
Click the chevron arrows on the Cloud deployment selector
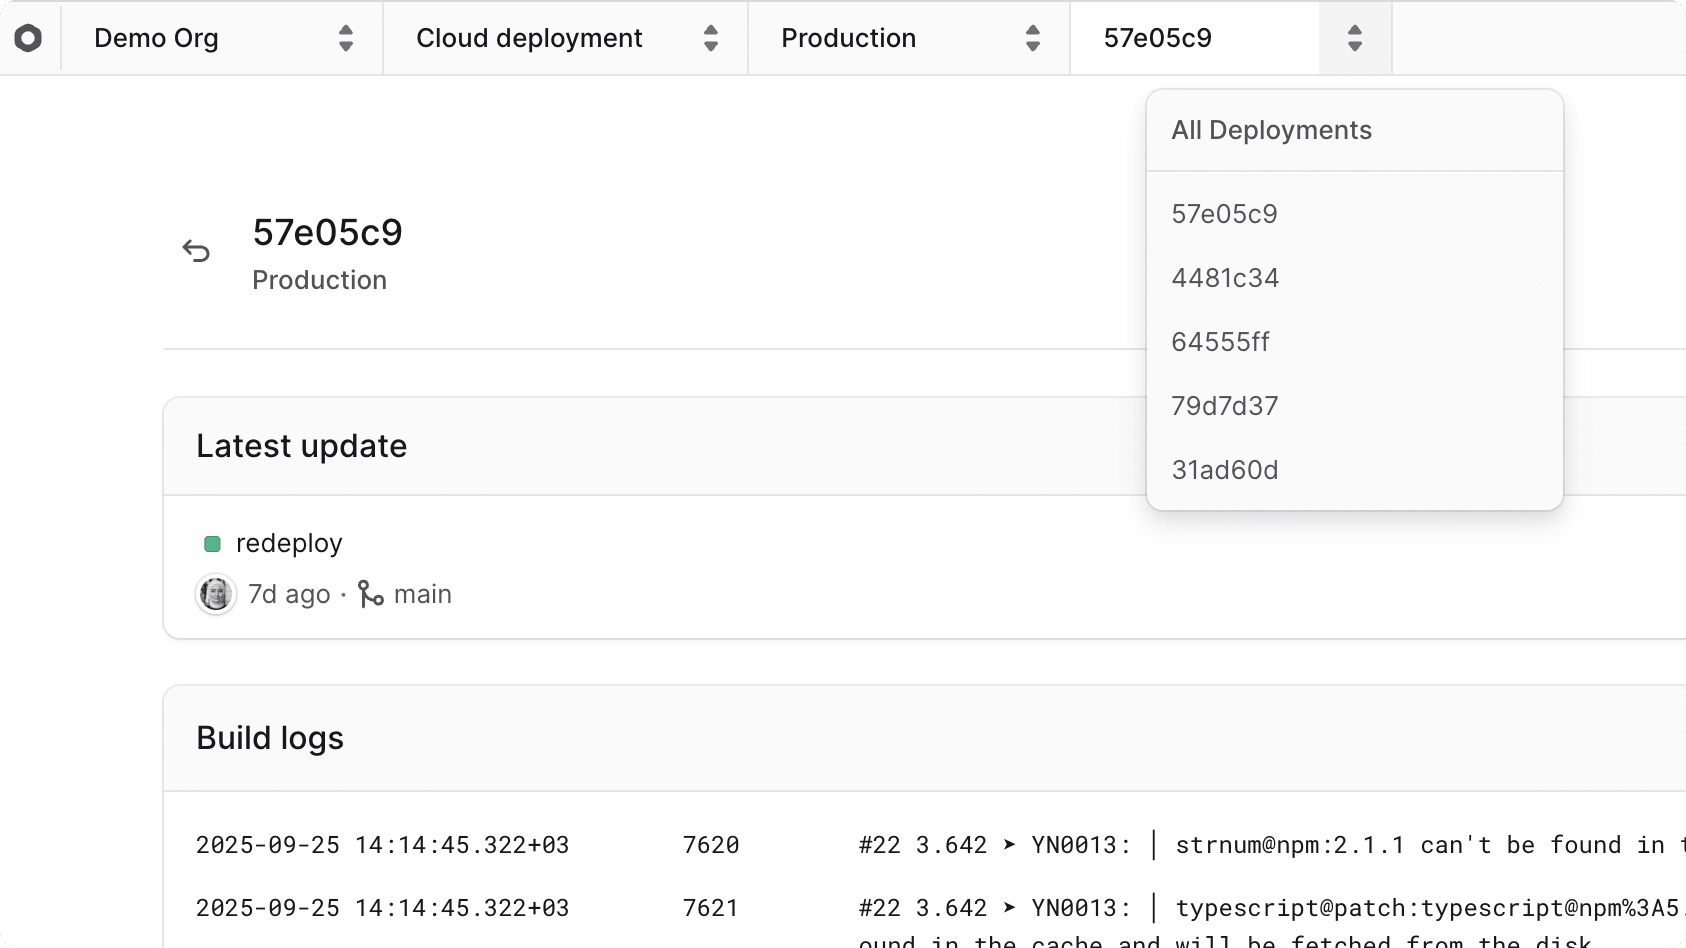tap(711, 38)
